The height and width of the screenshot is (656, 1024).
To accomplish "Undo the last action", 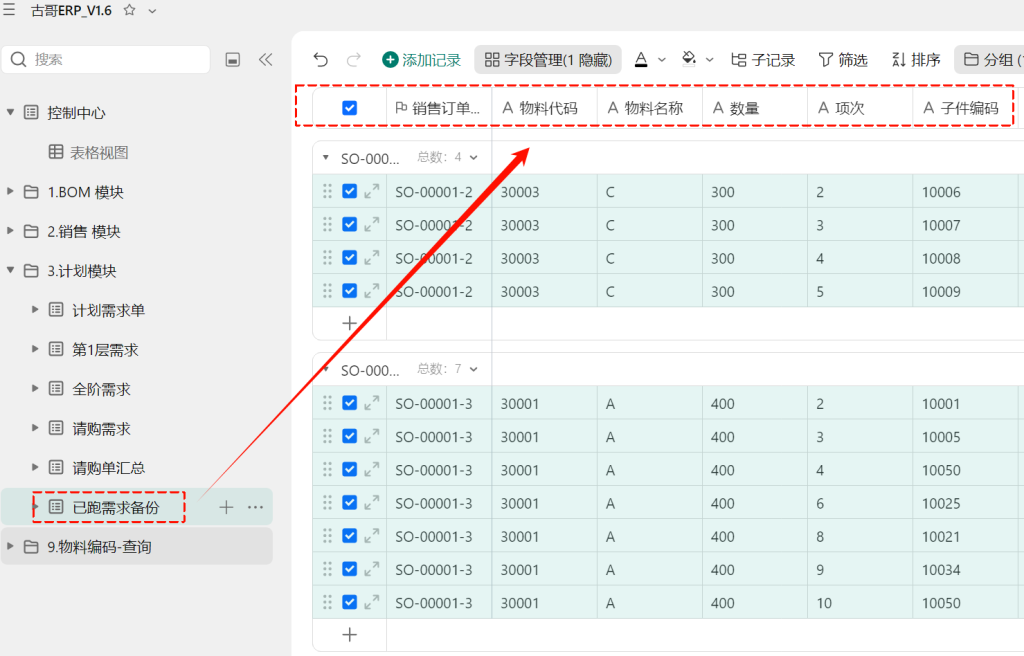I will (x=321, y=60).
